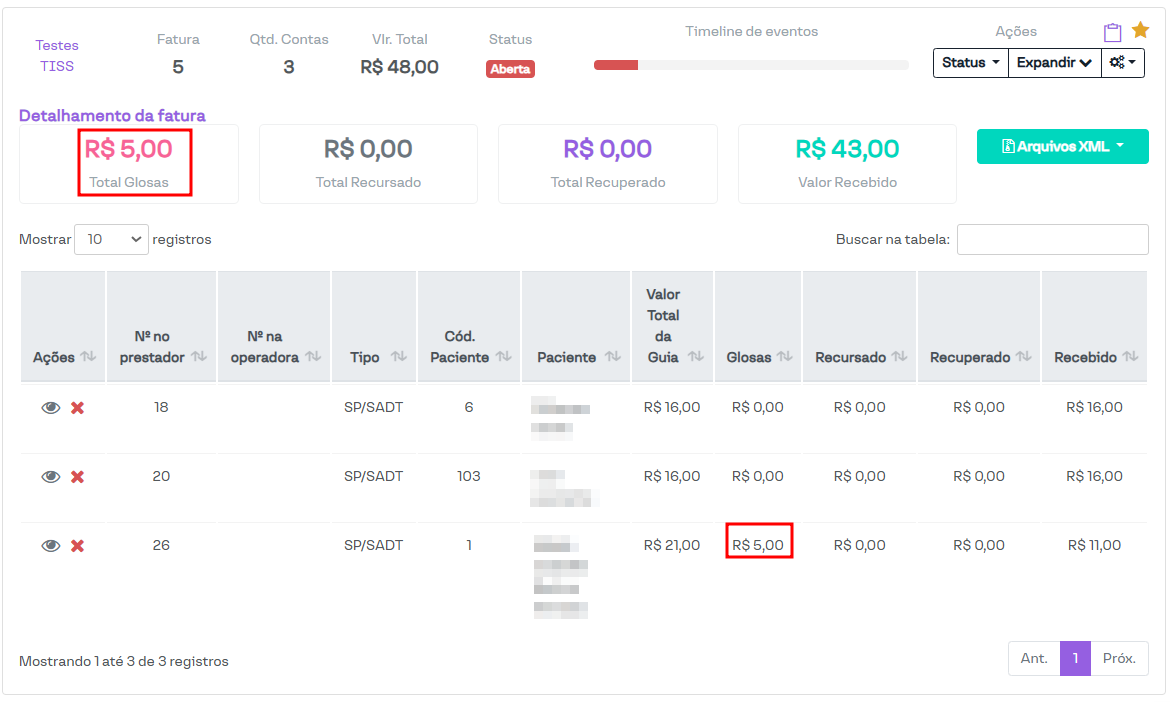This screenshot has height=702, width=1175.
Task: Go to next page with Próx.
Action: pos(1118,659)
